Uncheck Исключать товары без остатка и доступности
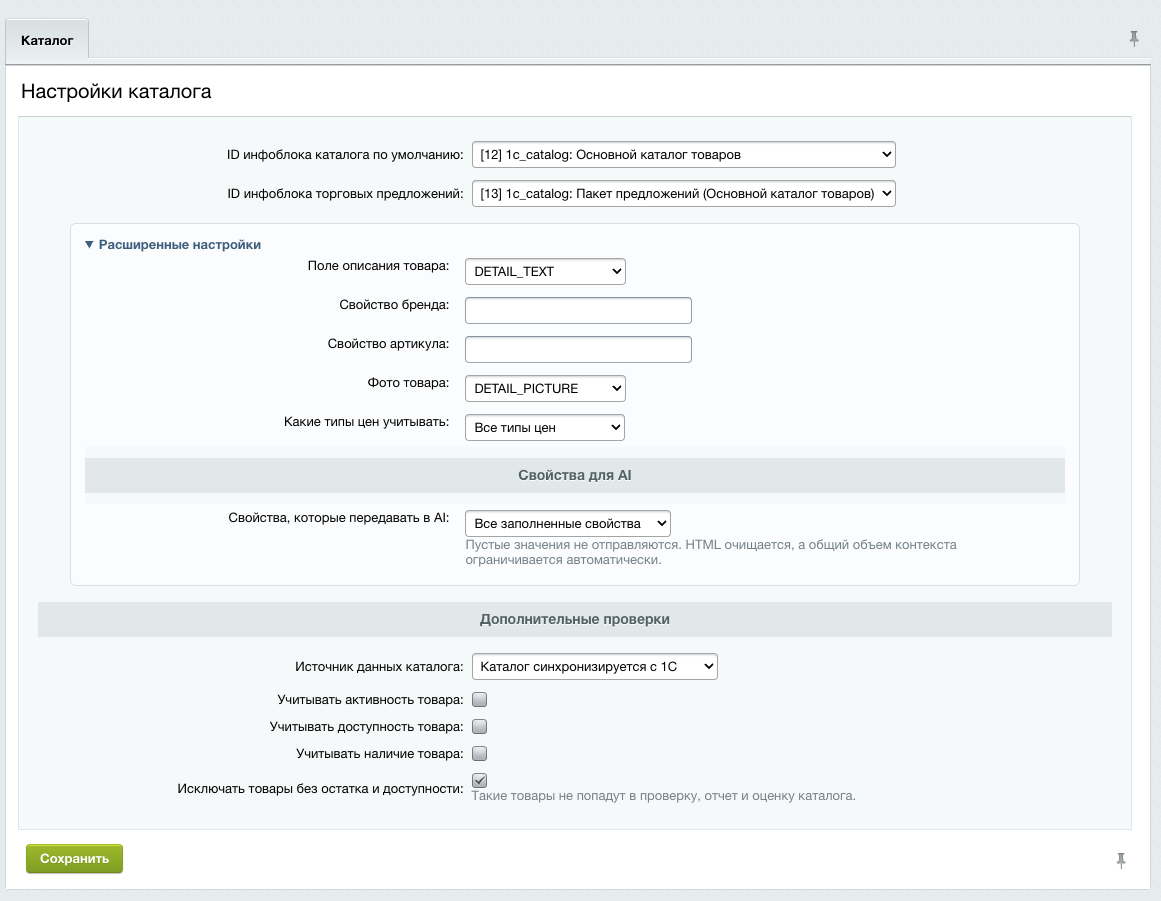The width and height of the screenshot is (1161, 901). pos(479,780)
